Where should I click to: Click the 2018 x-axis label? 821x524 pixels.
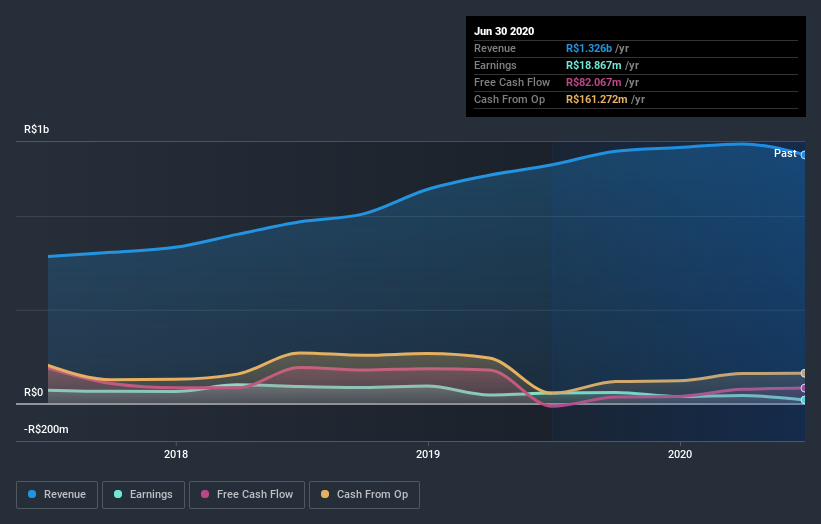176,454
